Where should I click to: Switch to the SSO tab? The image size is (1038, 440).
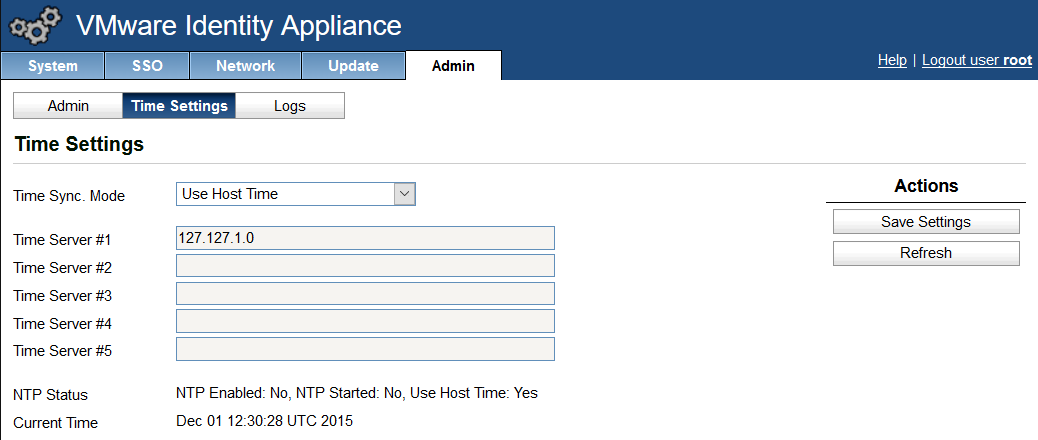pyautogui.click(x=147, y=66)
